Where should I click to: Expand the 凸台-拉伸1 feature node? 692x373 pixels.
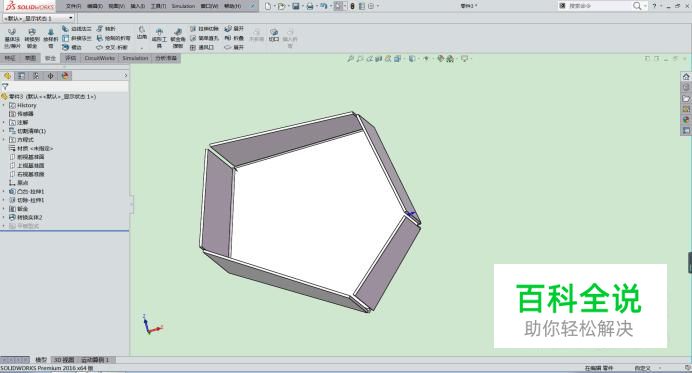(x=4, y=192)
